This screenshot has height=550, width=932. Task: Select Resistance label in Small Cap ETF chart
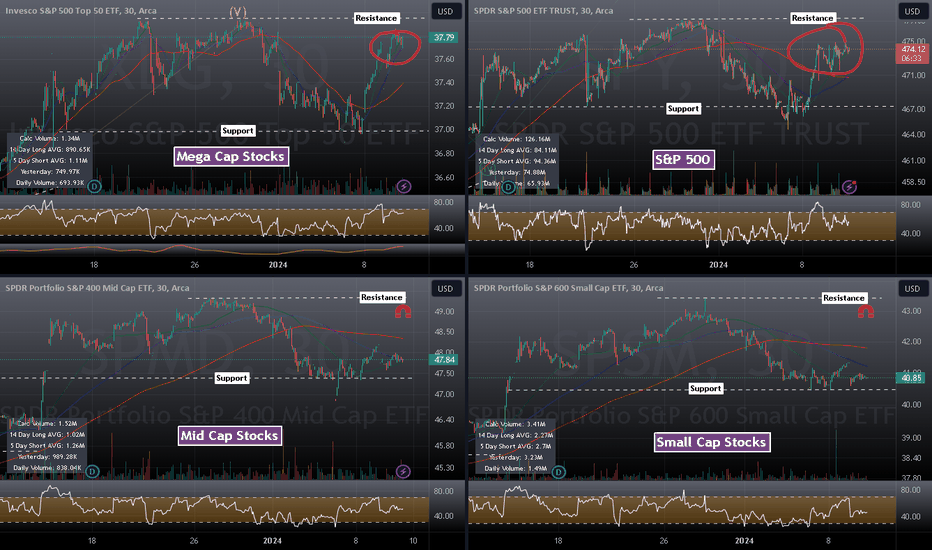pos(844,298)
